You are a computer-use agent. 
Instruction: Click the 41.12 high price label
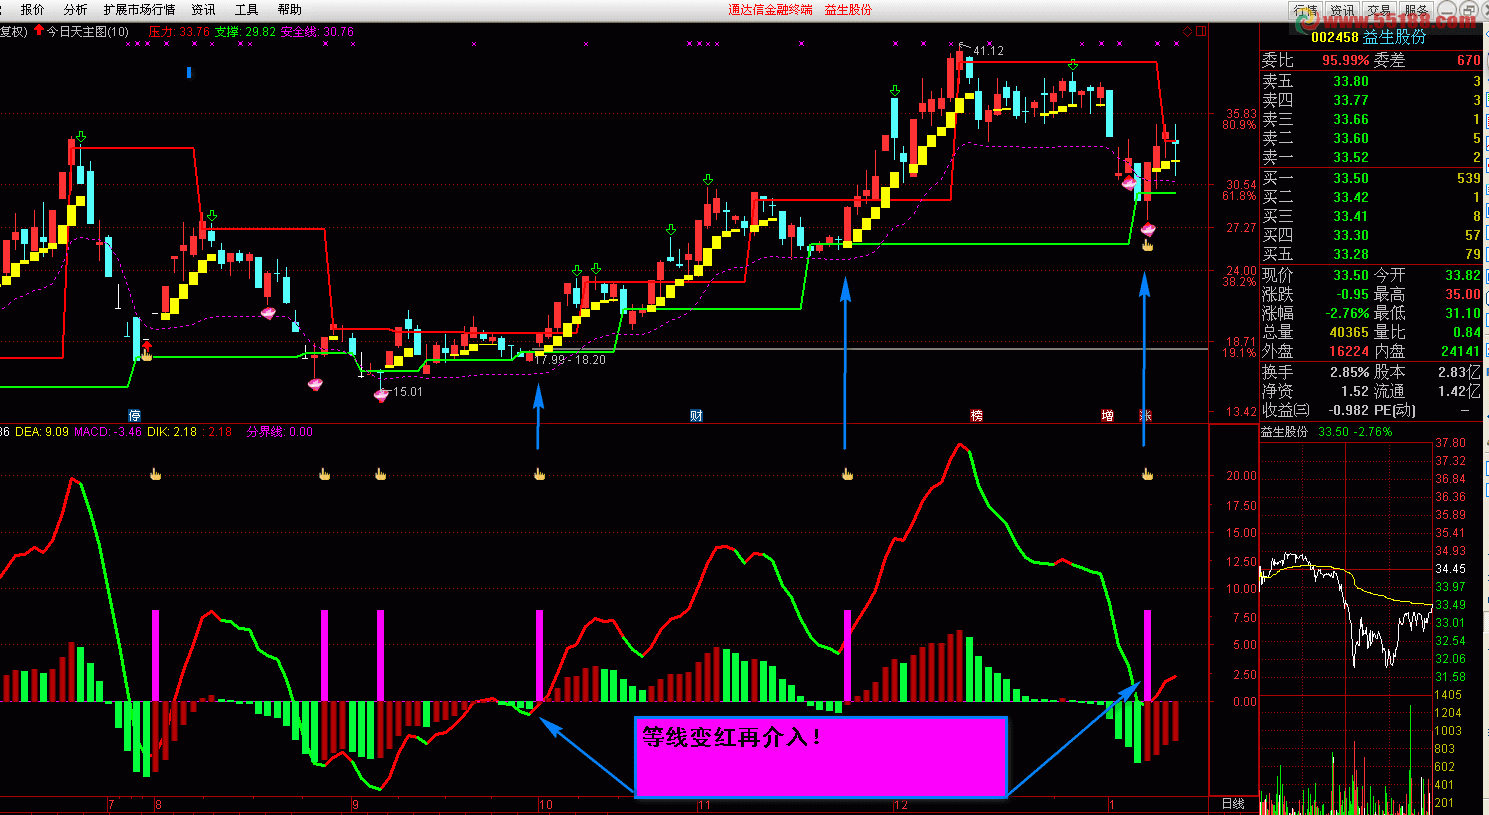point(988,50)
